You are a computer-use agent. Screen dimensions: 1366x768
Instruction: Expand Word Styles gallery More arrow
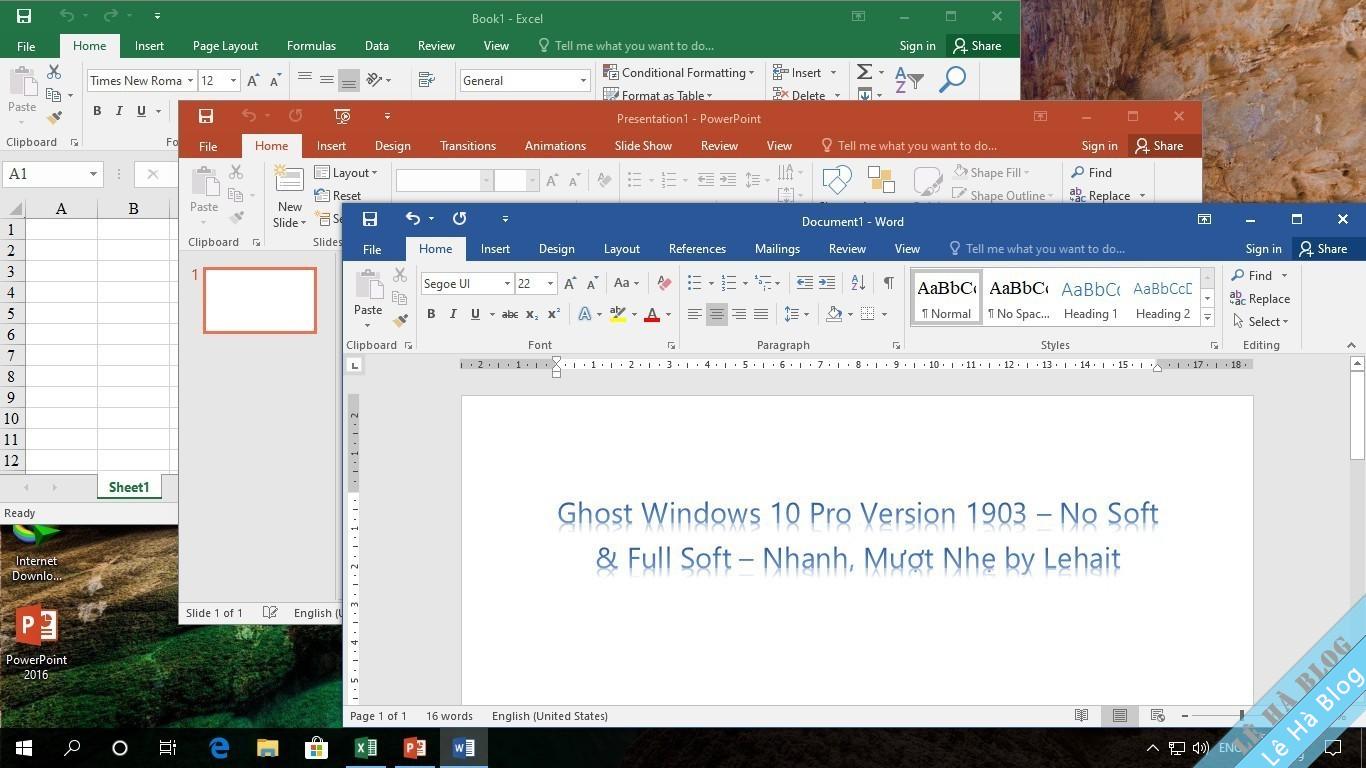click(x=1207, y=317)
